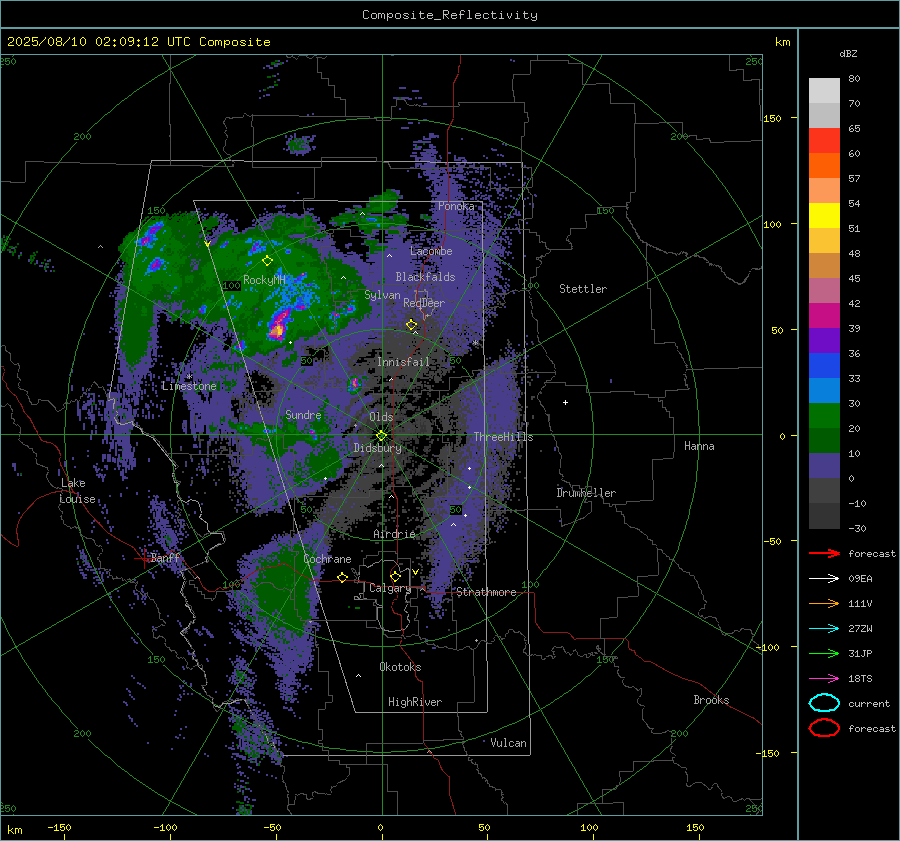
Task: Click the Lake Louise label
Action: 76,491
